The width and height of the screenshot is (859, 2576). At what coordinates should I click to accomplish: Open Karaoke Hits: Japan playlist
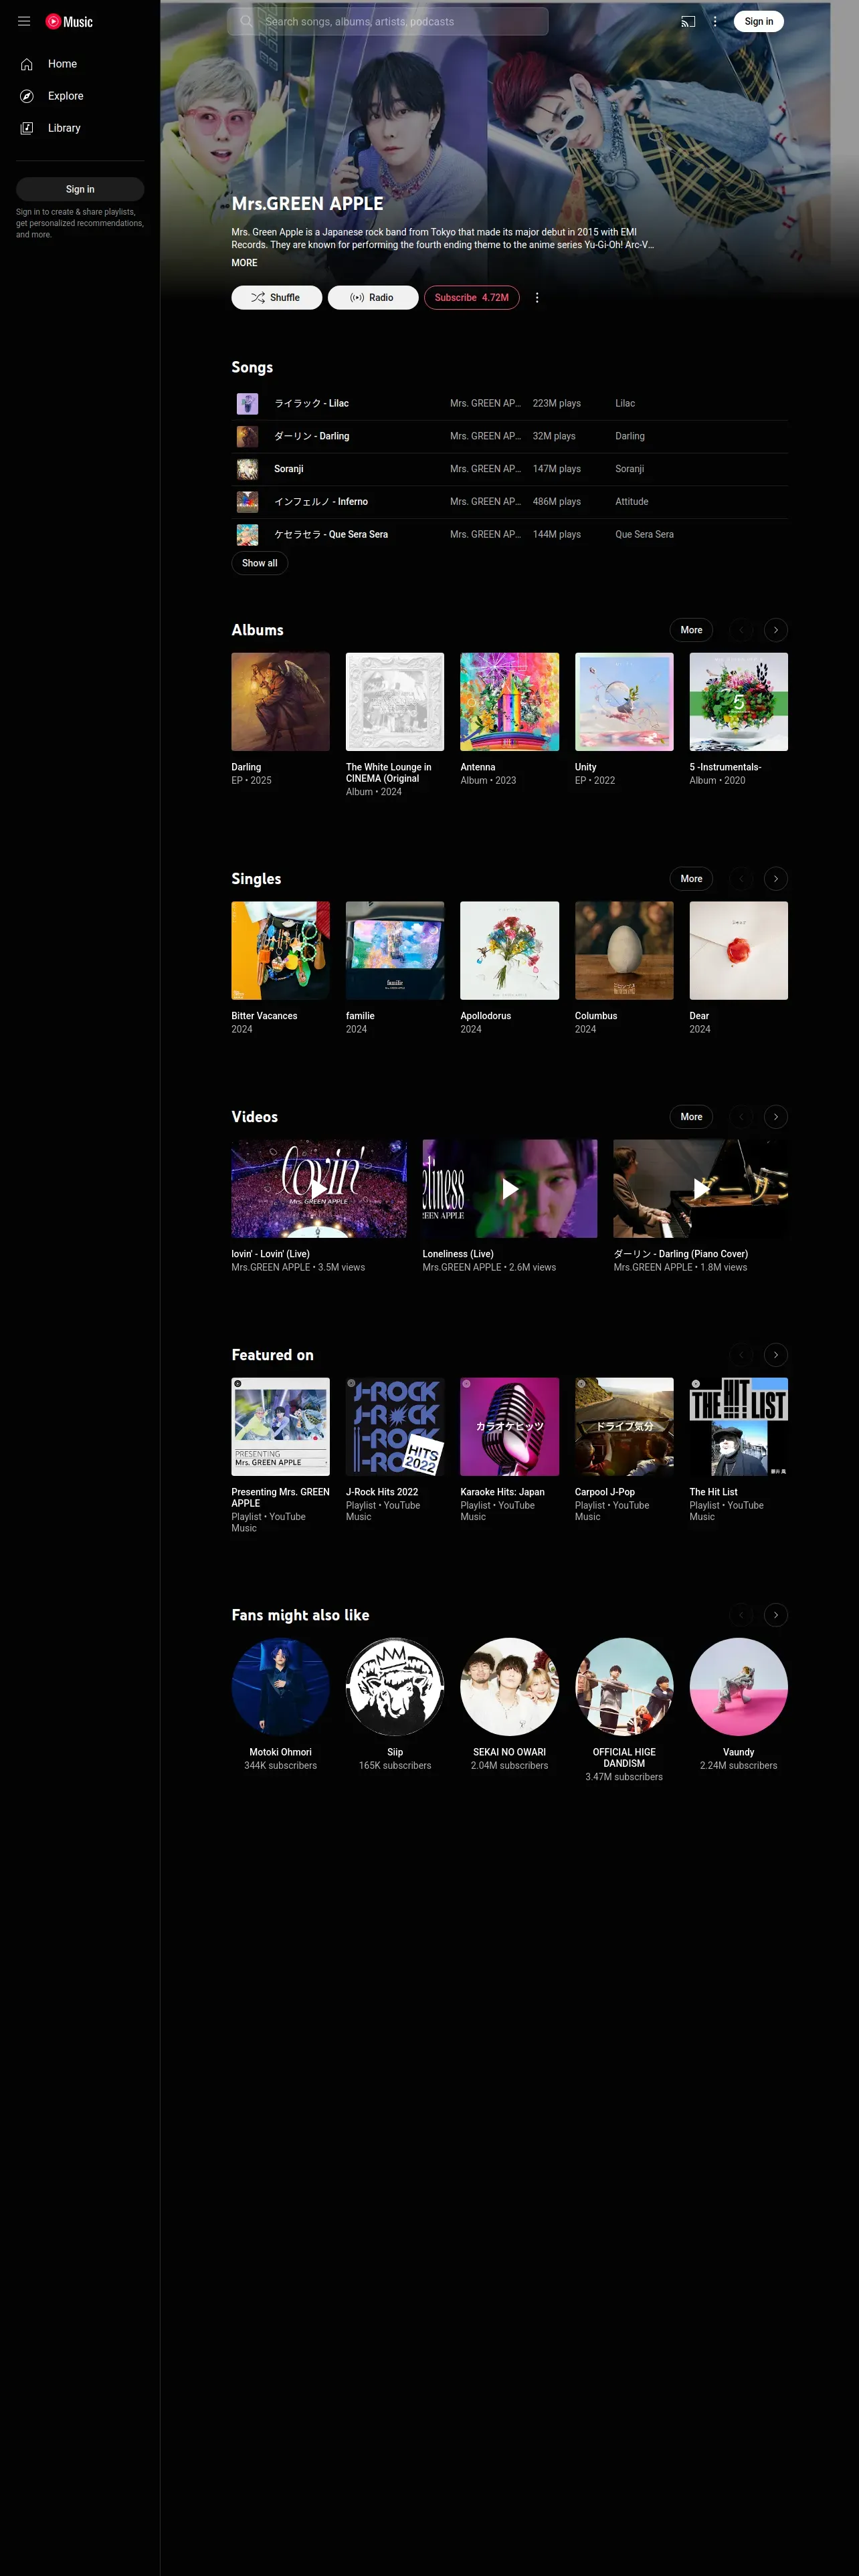(509, 1427)
